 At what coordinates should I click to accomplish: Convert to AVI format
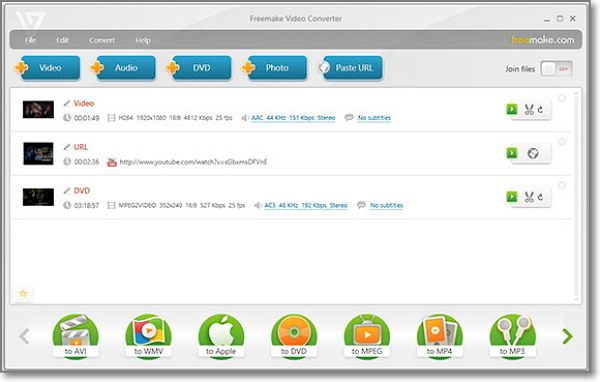coord(75,336)
